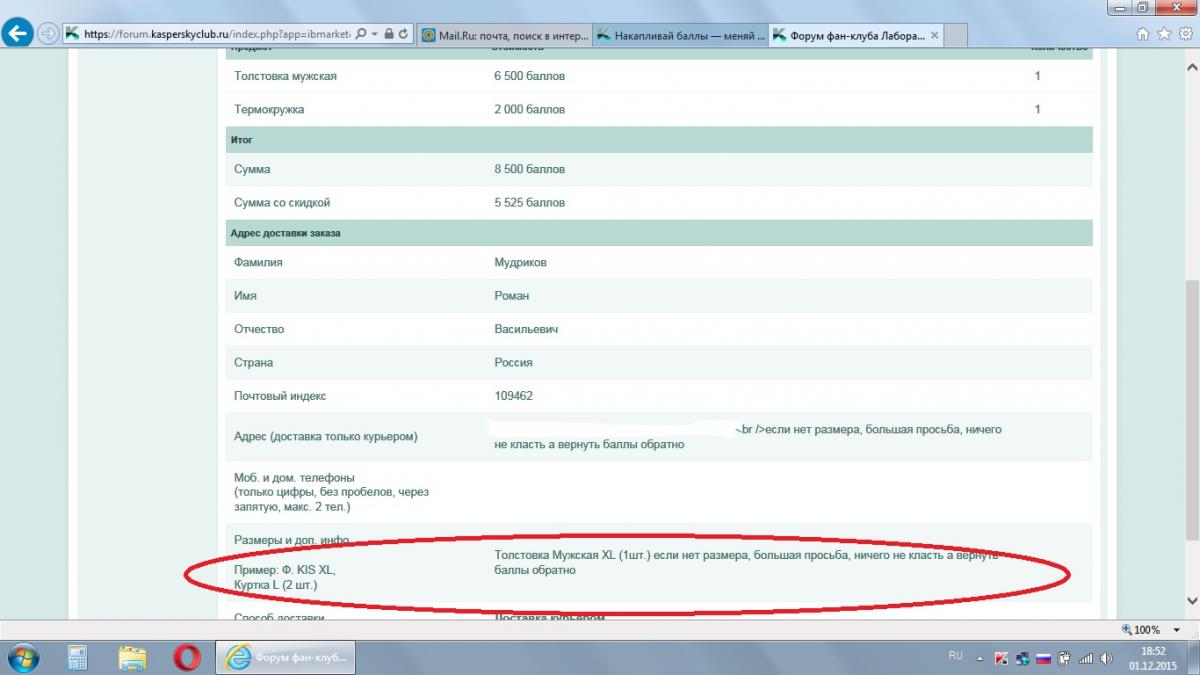The image size is (1200, 675).
Task: Close the Форум фан-клуба tab
Action: click(x=934, y=35)
